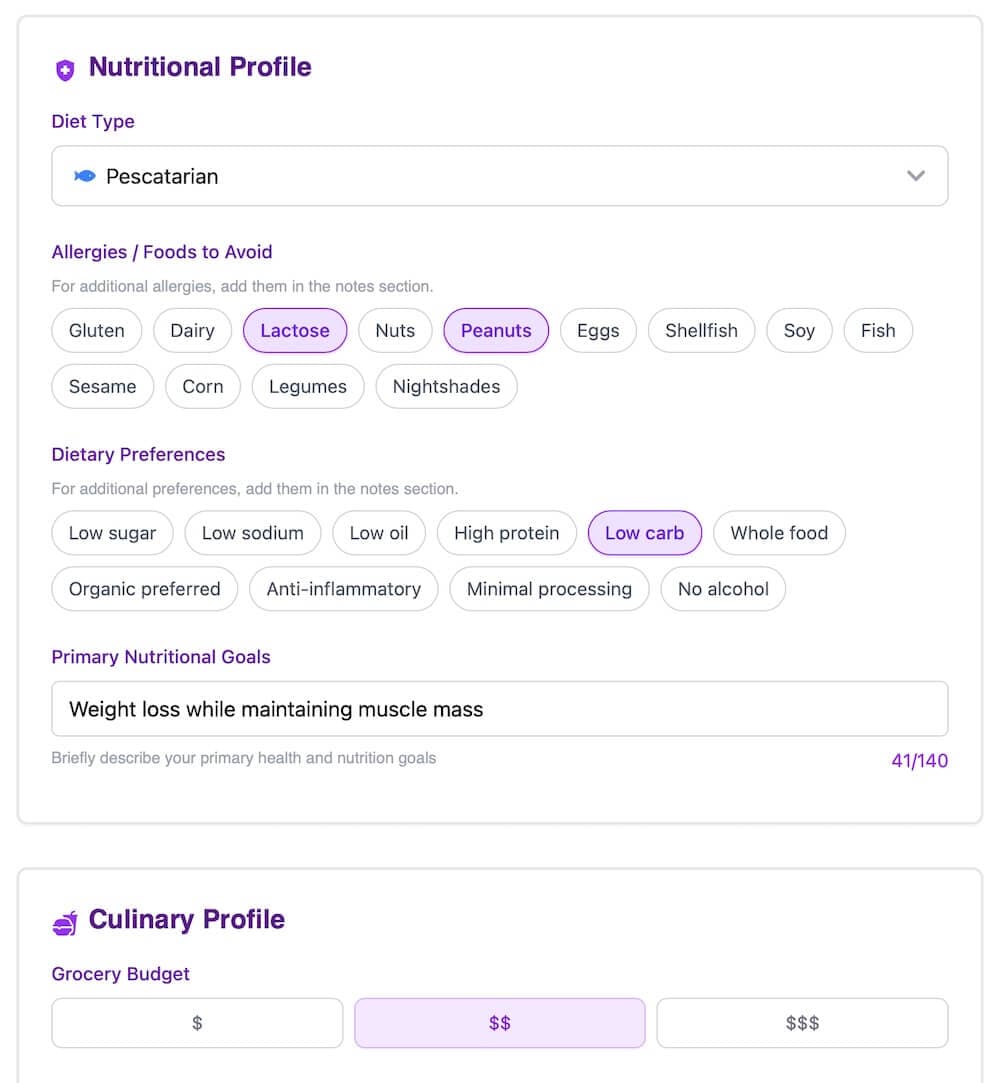This screenshot has height=1083, width=1000.
Task: Click the 41/140 character counter
Action: tap(919, 760)
